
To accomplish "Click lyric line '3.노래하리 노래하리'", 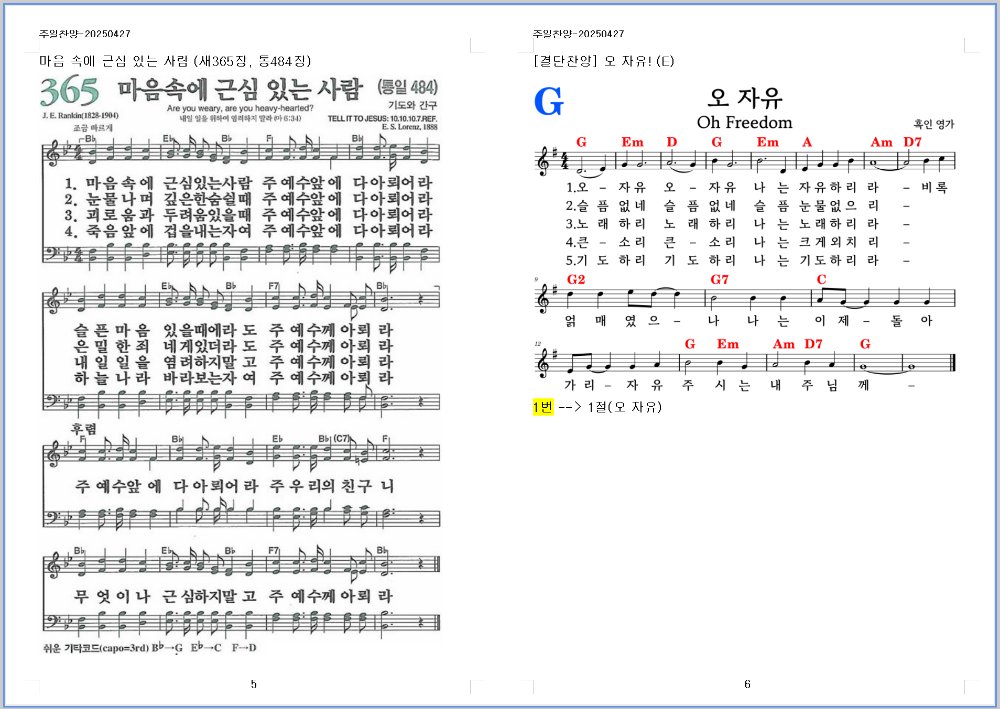I will (651, 224).
